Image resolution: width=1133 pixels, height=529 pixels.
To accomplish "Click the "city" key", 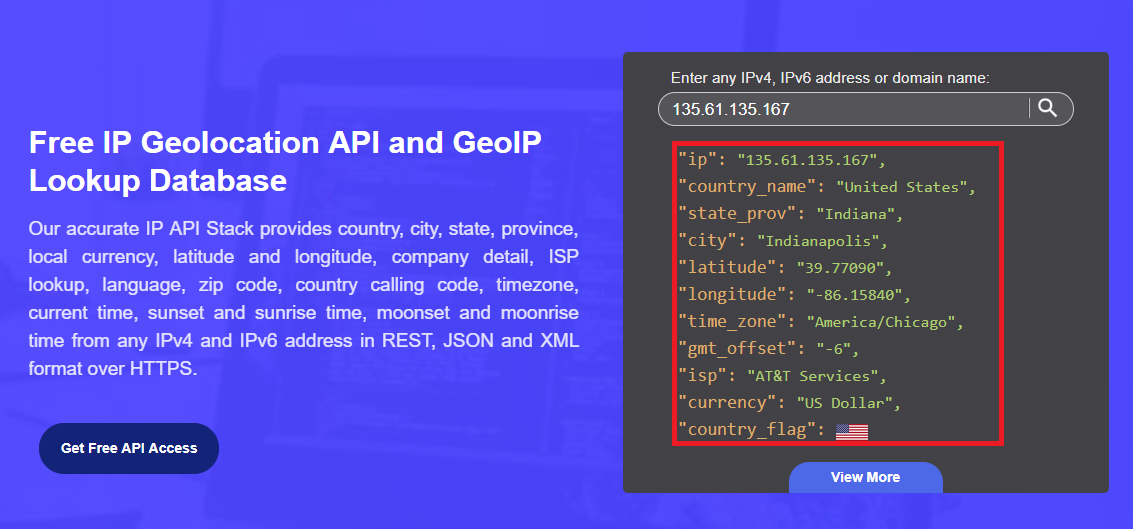I will pyautogui.click(x=710, y=240).
